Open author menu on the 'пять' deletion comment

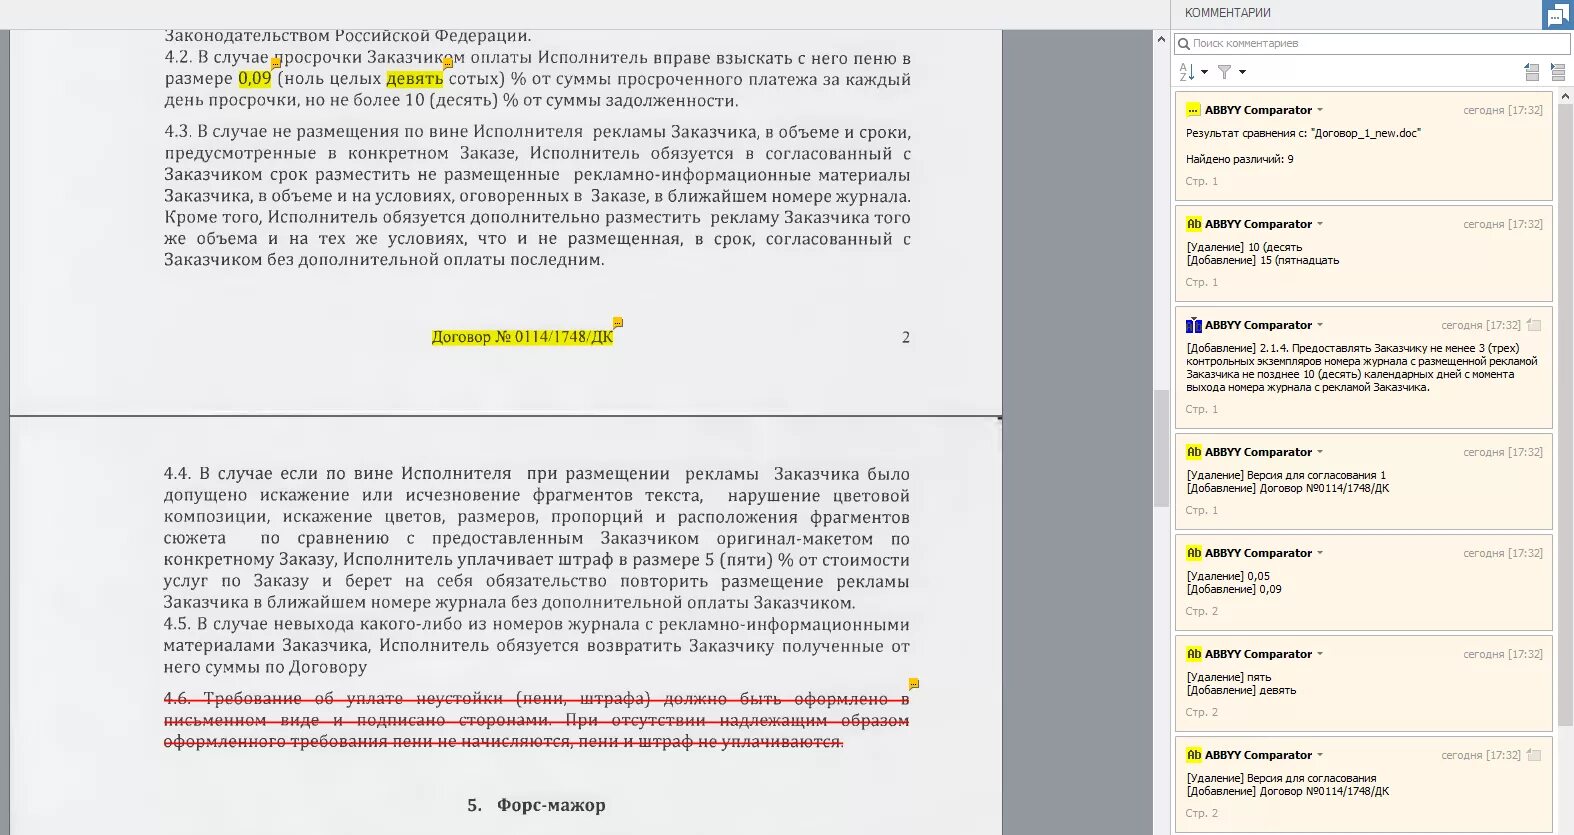point(1320,654)
